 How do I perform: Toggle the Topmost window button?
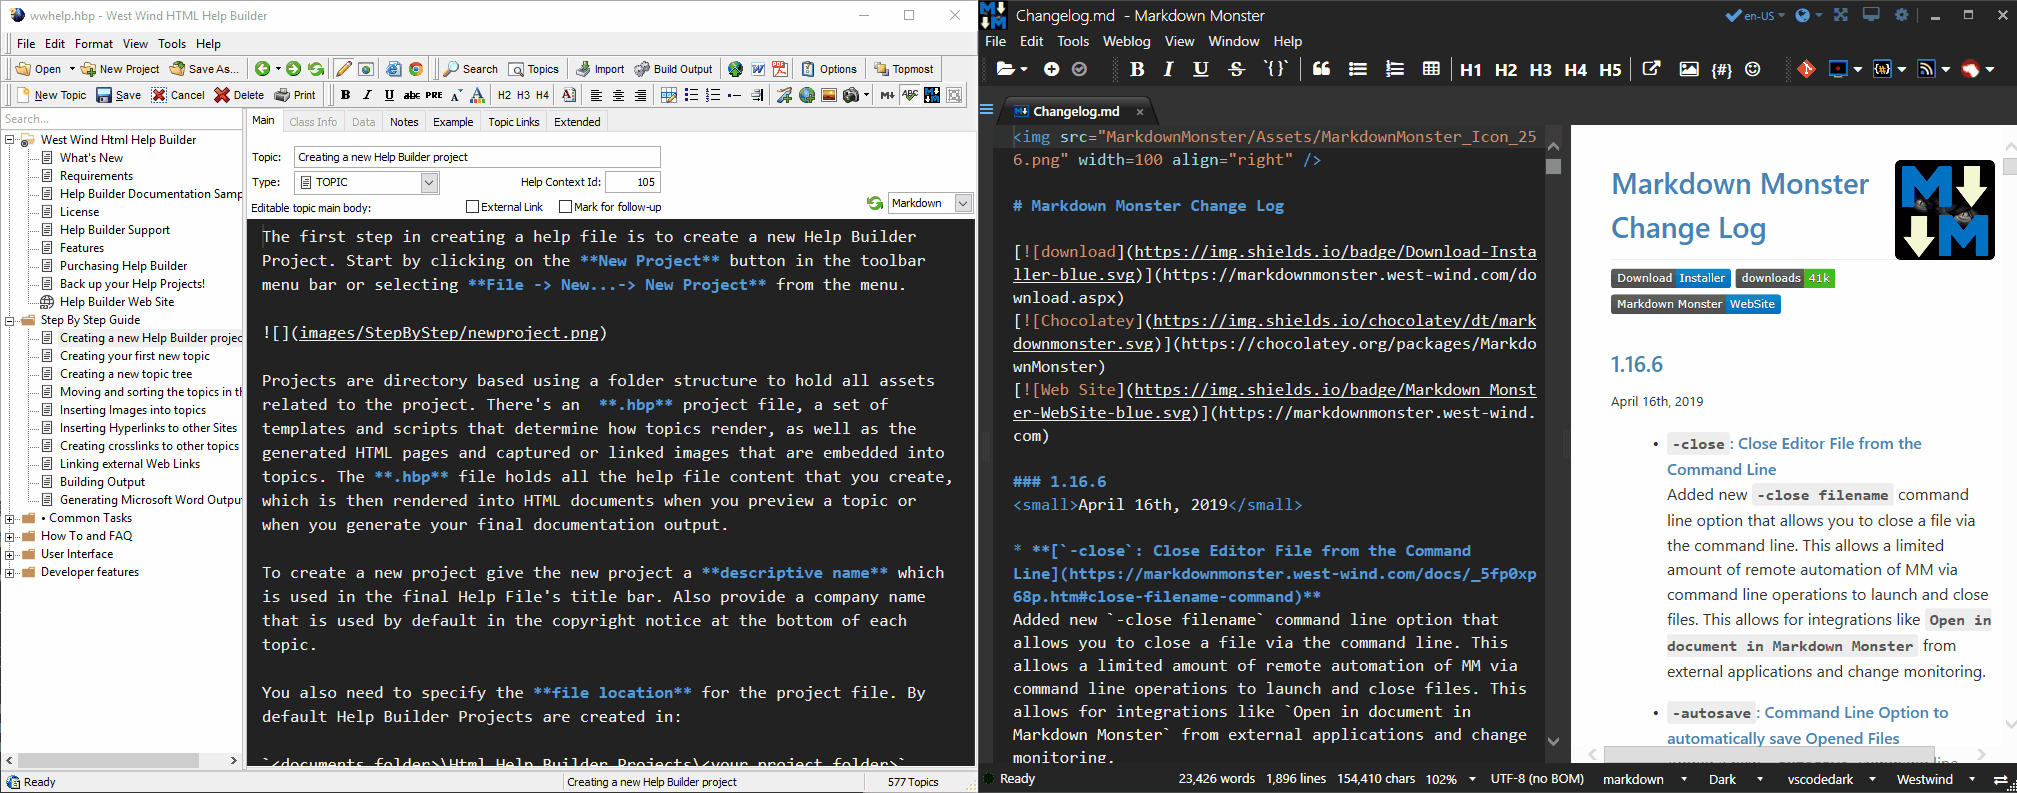point(904,69)
